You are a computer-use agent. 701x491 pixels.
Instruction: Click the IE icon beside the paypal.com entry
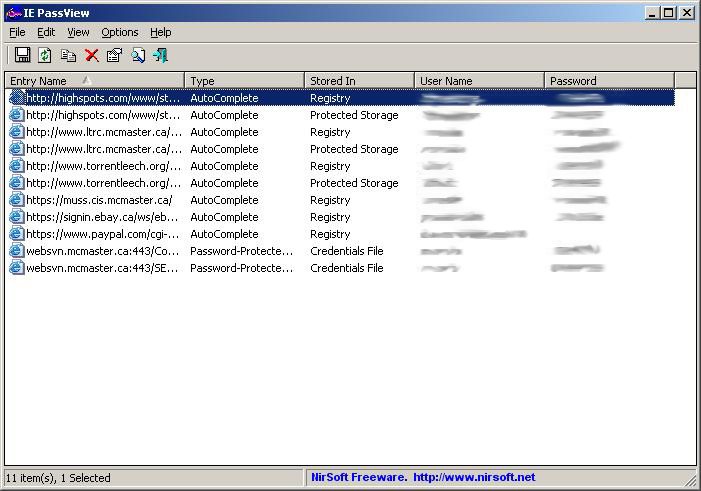click(x=16, y=234)
